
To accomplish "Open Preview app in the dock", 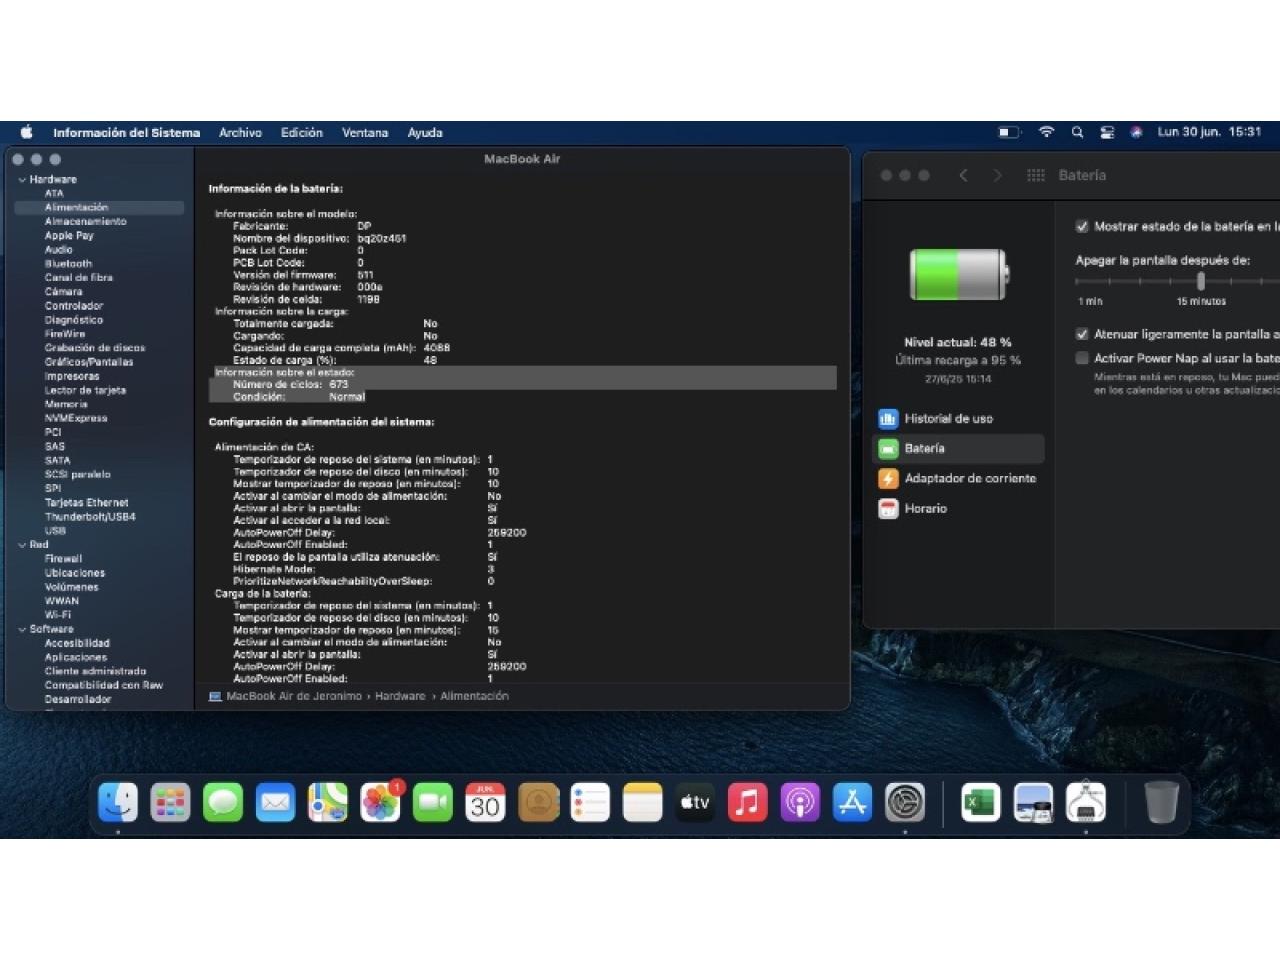I will (x=1033, y=802).
